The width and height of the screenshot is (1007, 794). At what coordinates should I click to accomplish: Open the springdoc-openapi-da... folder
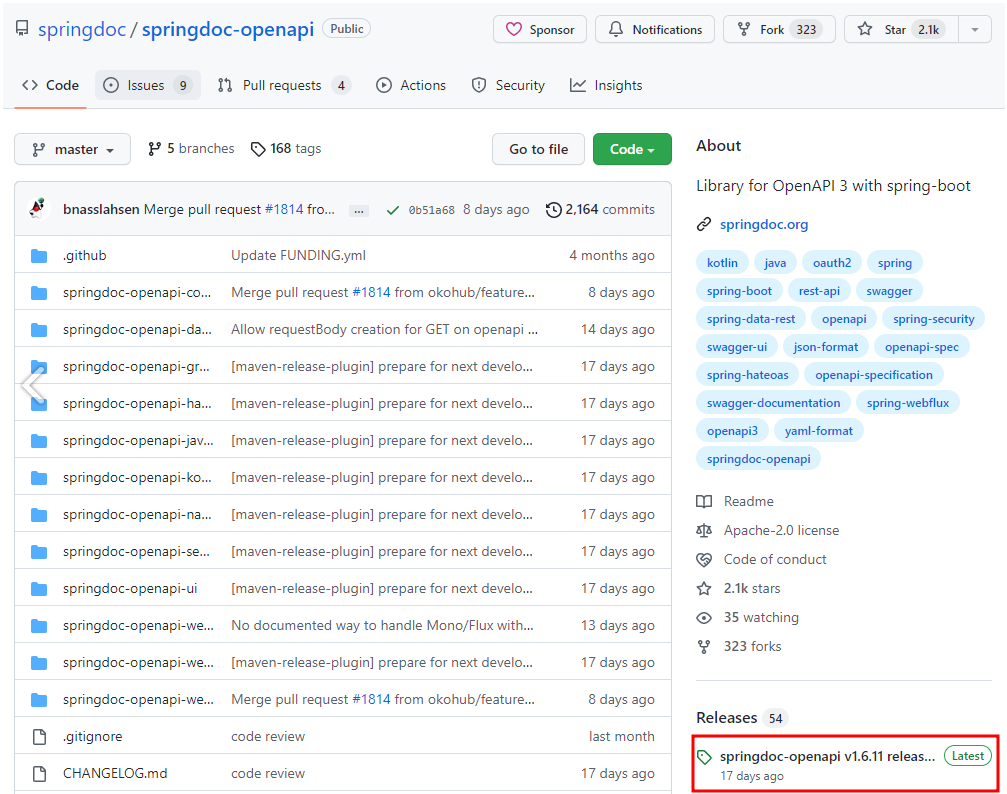[x=137, y=330]
